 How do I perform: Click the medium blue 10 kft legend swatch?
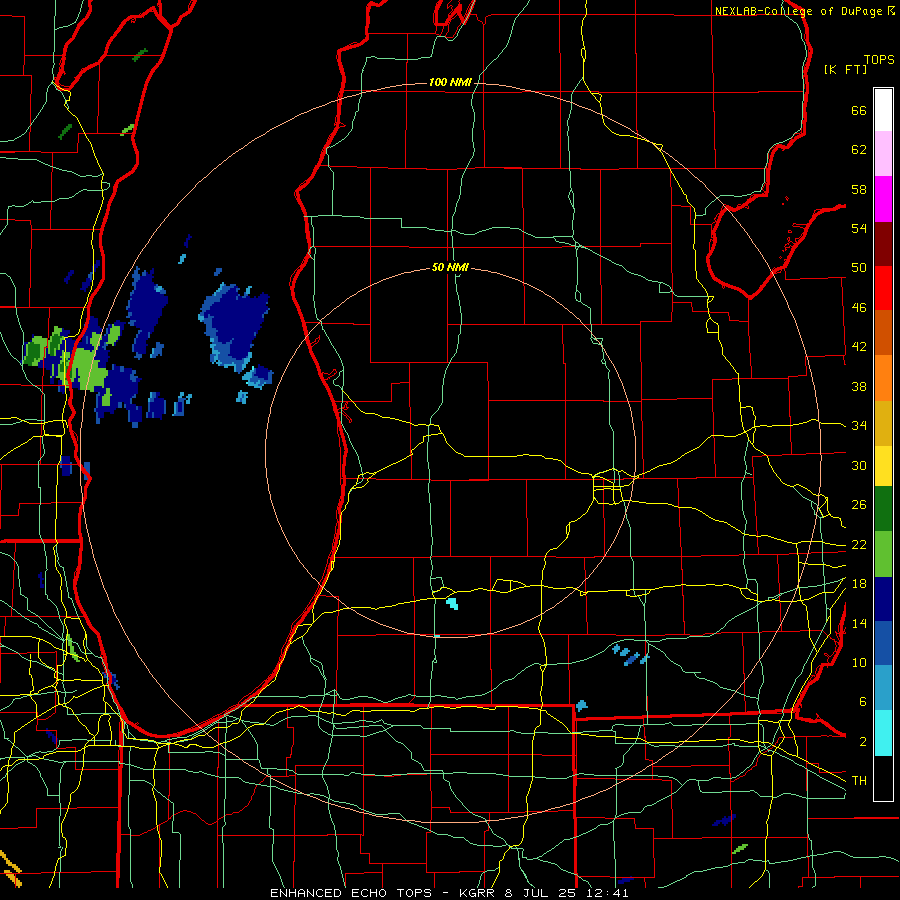[x=883, y=643]
